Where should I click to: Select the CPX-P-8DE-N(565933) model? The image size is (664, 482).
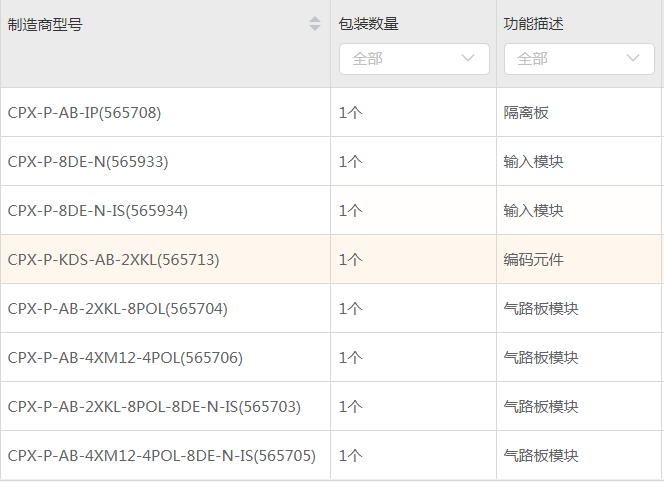pyautogui.click(x=88, y=162)
